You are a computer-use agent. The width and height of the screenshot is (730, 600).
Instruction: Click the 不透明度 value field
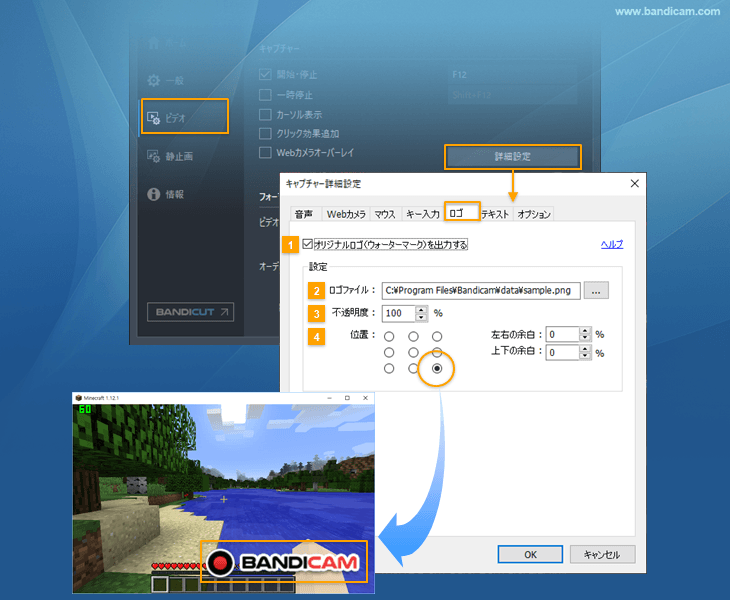click(x=399, y=313)
